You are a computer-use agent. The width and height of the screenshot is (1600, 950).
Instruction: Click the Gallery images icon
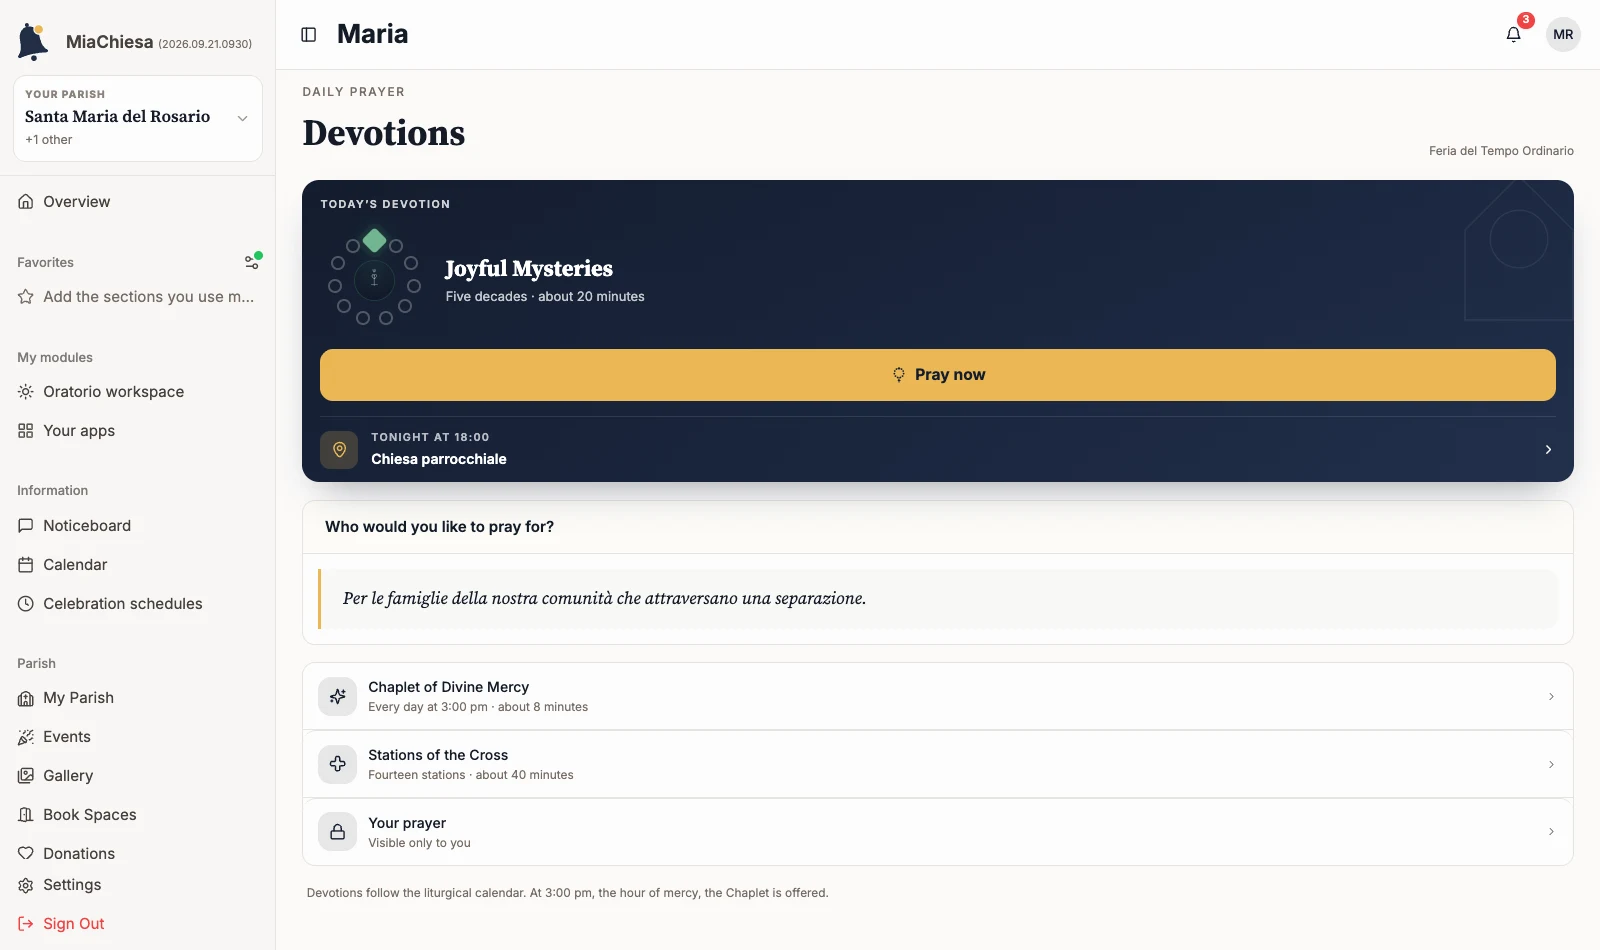26,776
